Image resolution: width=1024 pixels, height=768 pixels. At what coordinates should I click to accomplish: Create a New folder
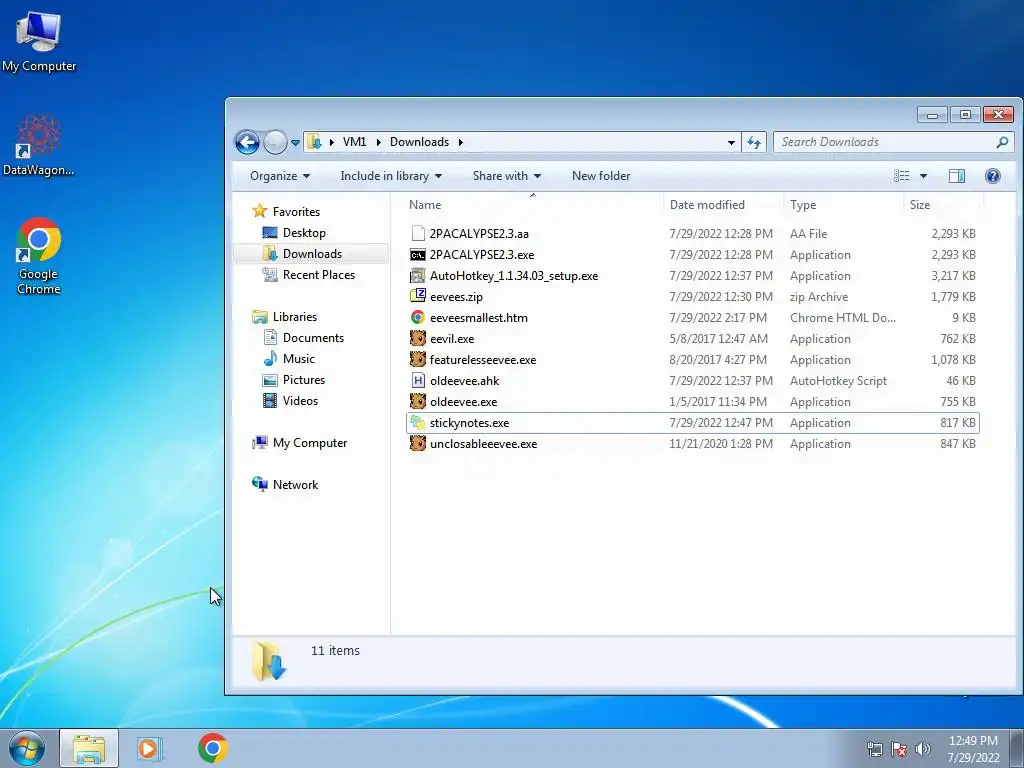point(601,176)
